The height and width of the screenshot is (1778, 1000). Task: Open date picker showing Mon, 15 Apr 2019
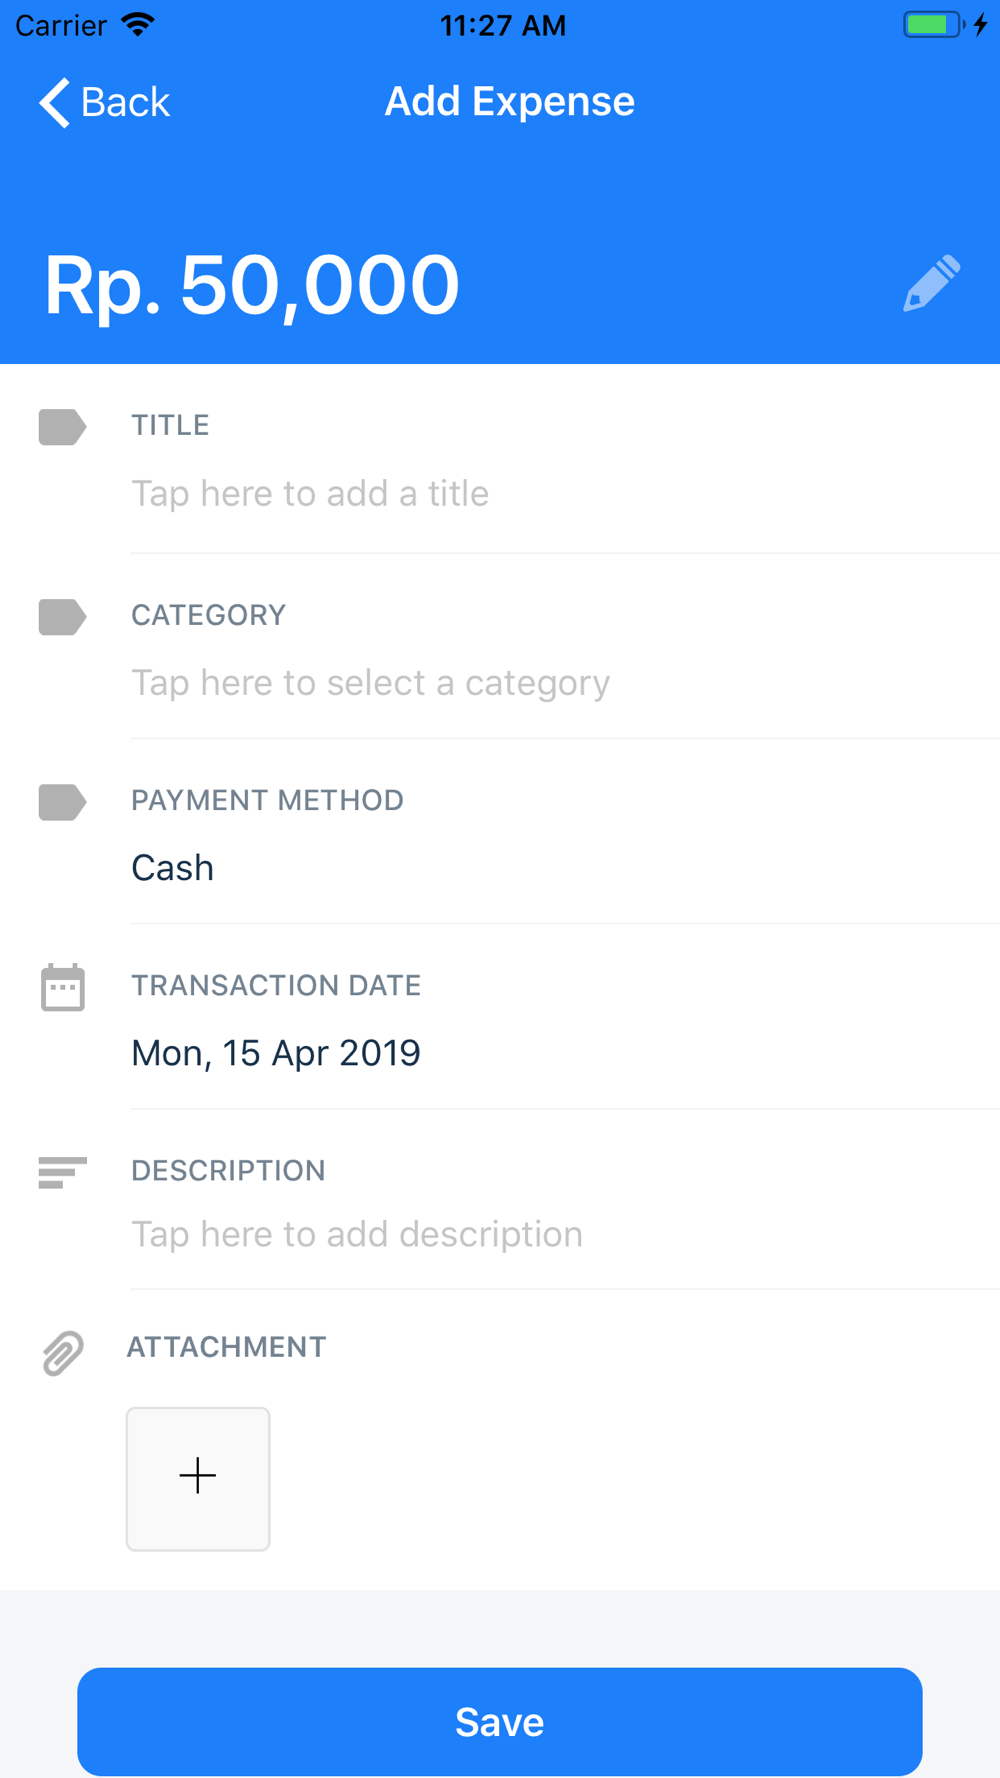276,1053
